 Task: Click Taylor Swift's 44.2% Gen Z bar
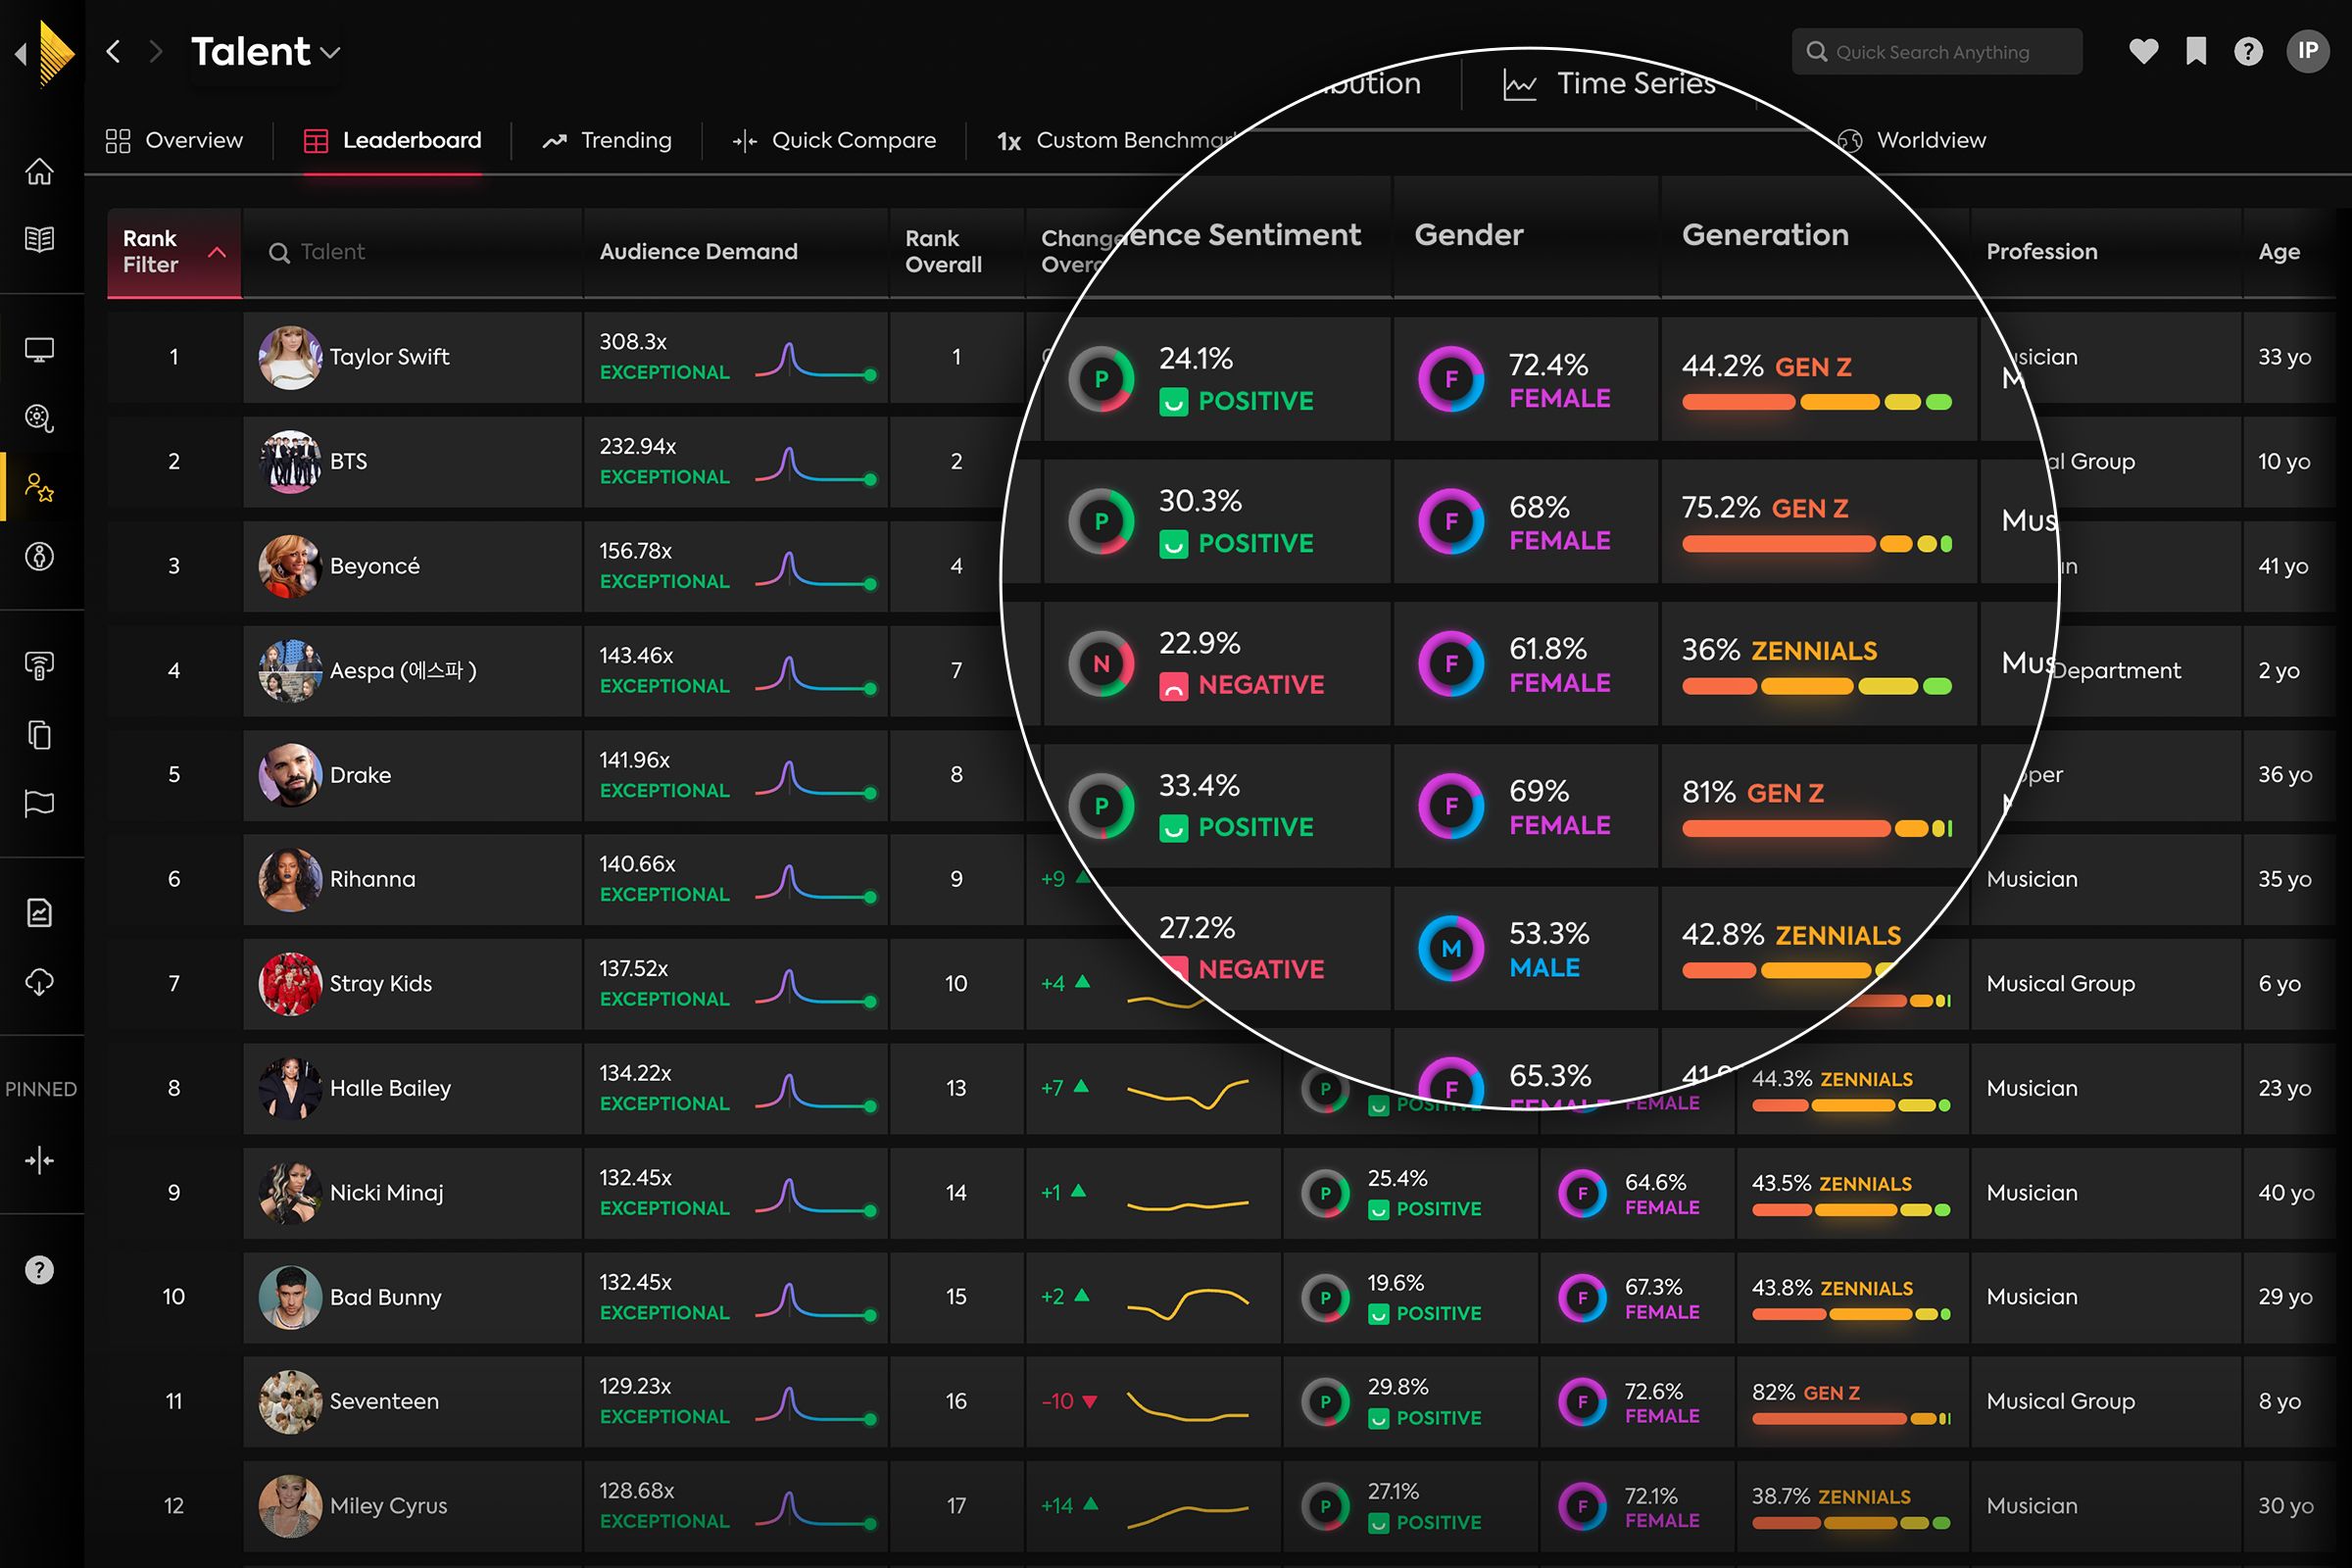(x=1816, y=402)
